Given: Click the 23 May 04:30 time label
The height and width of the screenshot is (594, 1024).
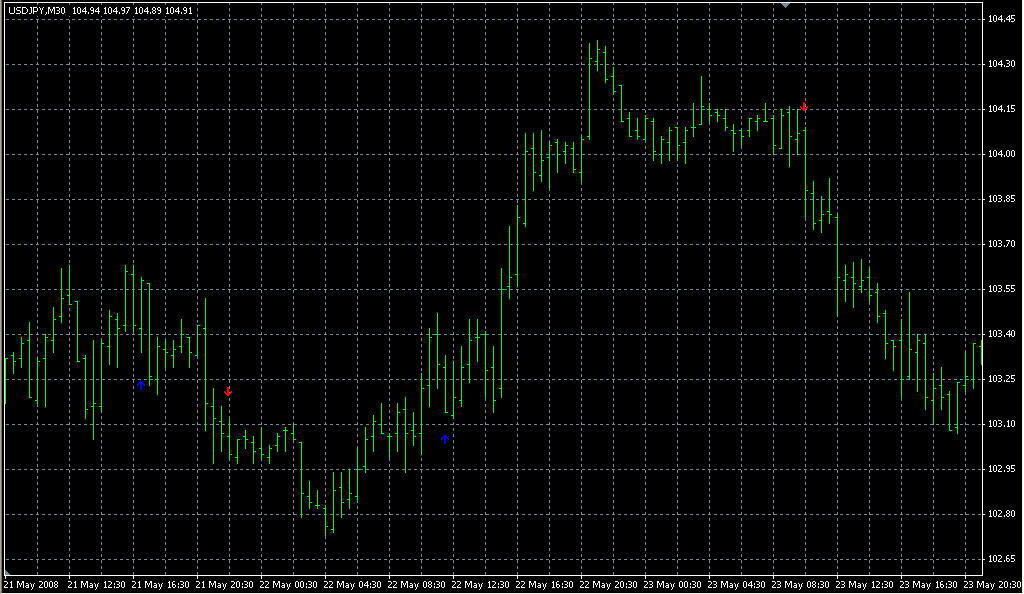Looking at the screenshot, I should [x=737, y=585].
